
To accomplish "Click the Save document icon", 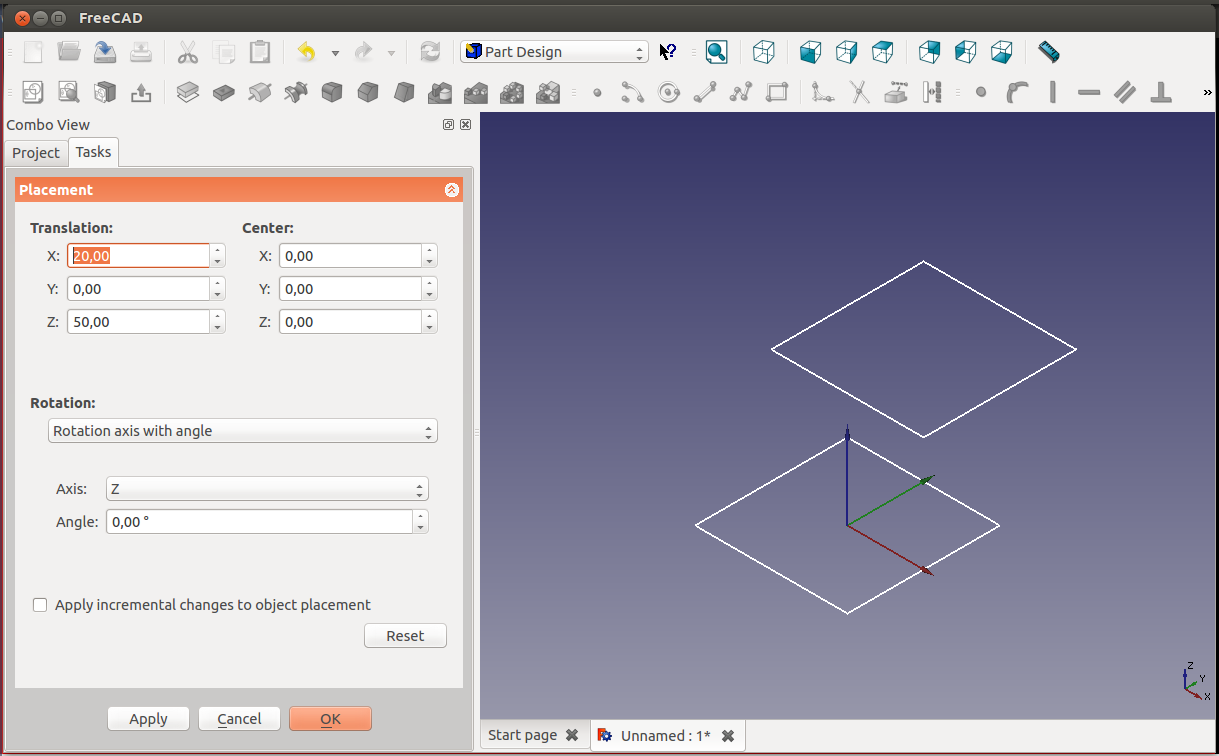I will click(105, 52).
